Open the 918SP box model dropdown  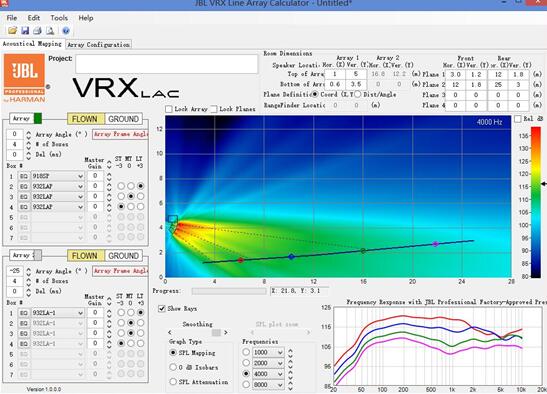(58, 176)
